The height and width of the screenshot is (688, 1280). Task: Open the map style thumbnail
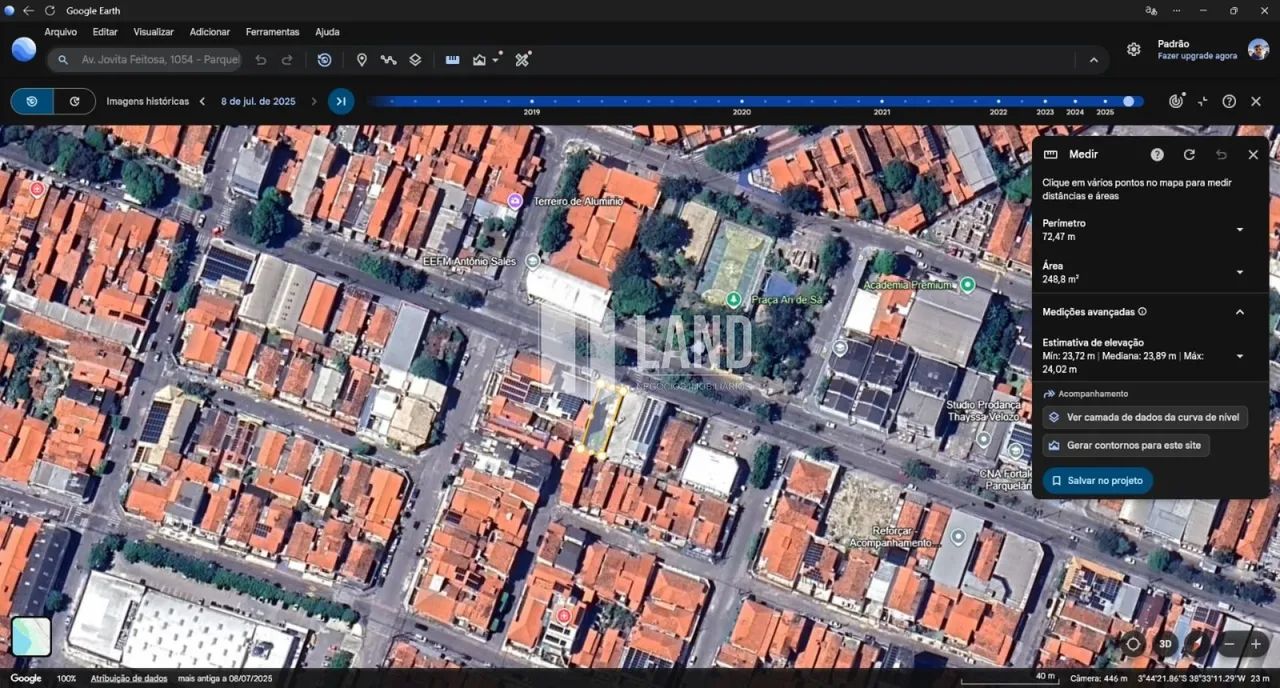(x=31, y=636)
